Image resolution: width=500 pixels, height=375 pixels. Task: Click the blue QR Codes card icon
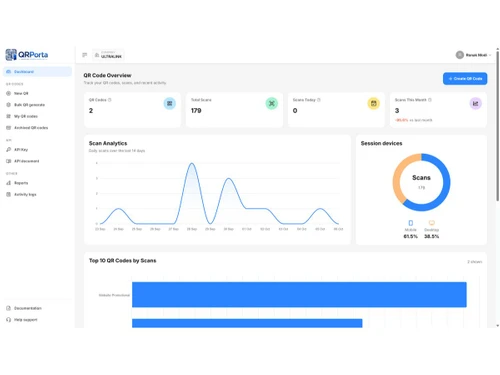(x=170, y=104)
